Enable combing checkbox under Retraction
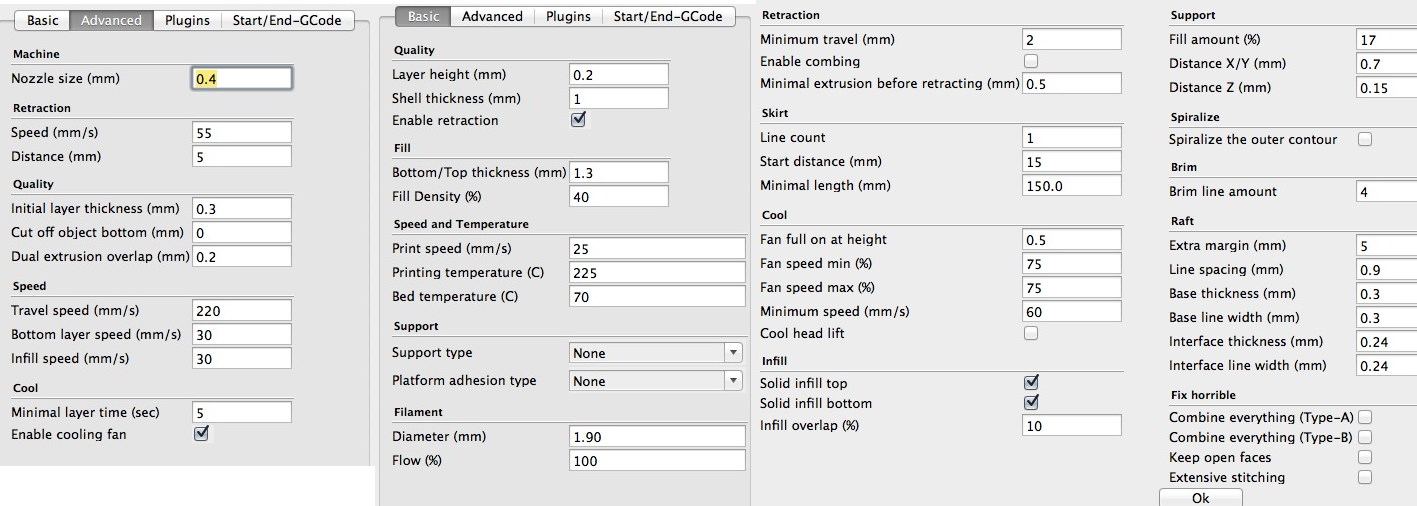1417x506 pixels. click(x=1031, y=62)
